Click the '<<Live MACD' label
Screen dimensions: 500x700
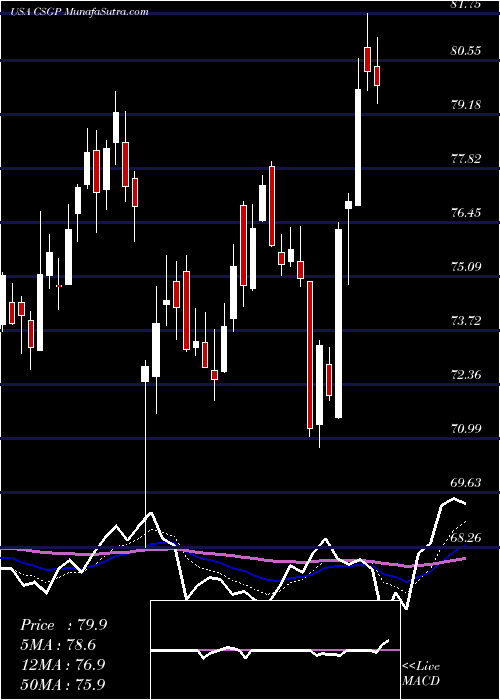tap(421, 673)
